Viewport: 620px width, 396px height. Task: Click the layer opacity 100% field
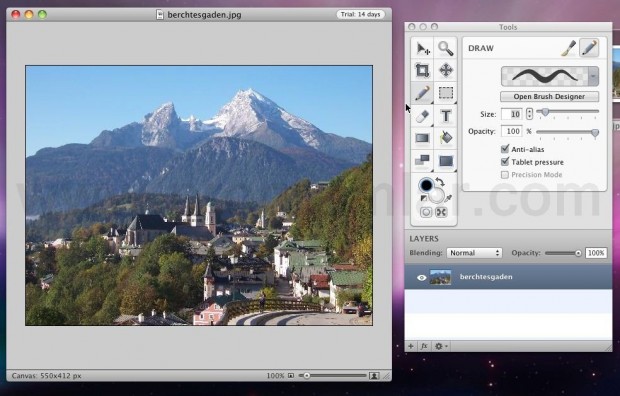click(x=596, y=253)
